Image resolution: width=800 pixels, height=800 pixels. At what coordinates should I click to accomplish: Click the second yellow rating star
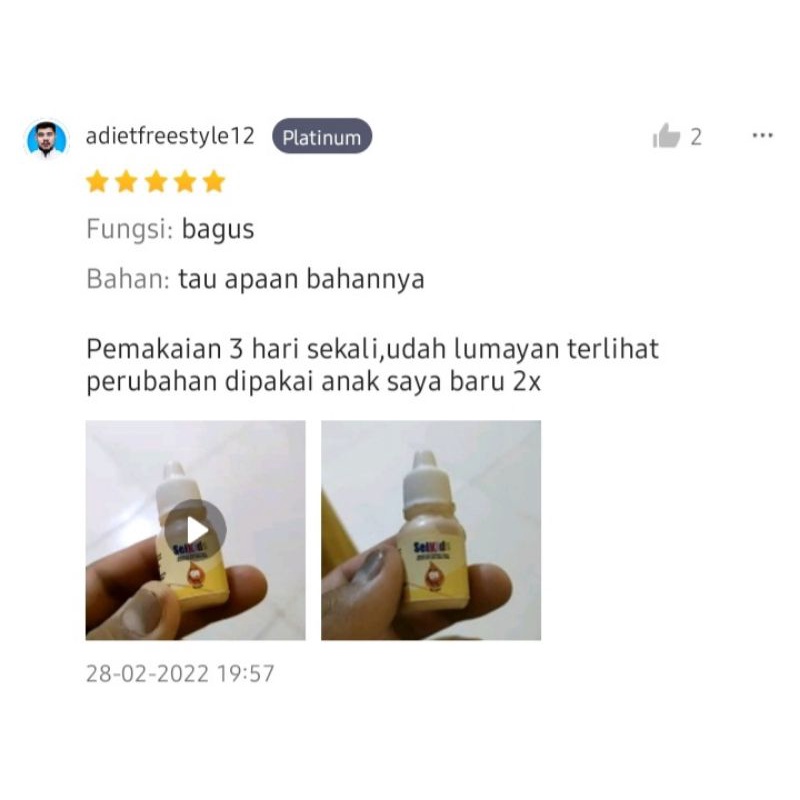126,182
